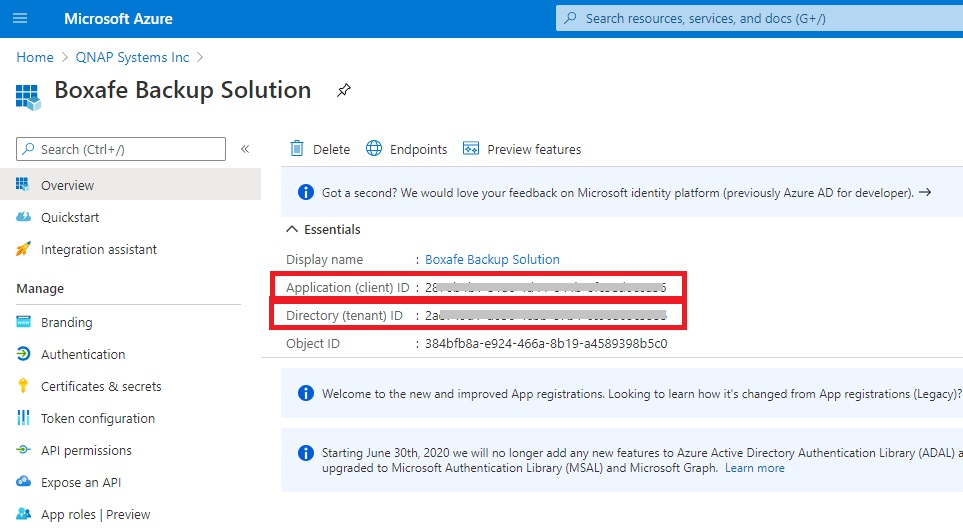This screenshot has height=532, width=963.
Task: Click the Expose an API cloud icon
Action: coord(23,481)
